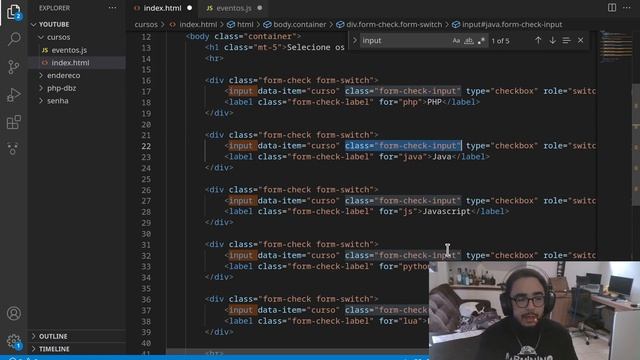This screenshot has height=360, width=640.
Task: Open the Accounts icon in activity bar
Action: tap(13, 313)
